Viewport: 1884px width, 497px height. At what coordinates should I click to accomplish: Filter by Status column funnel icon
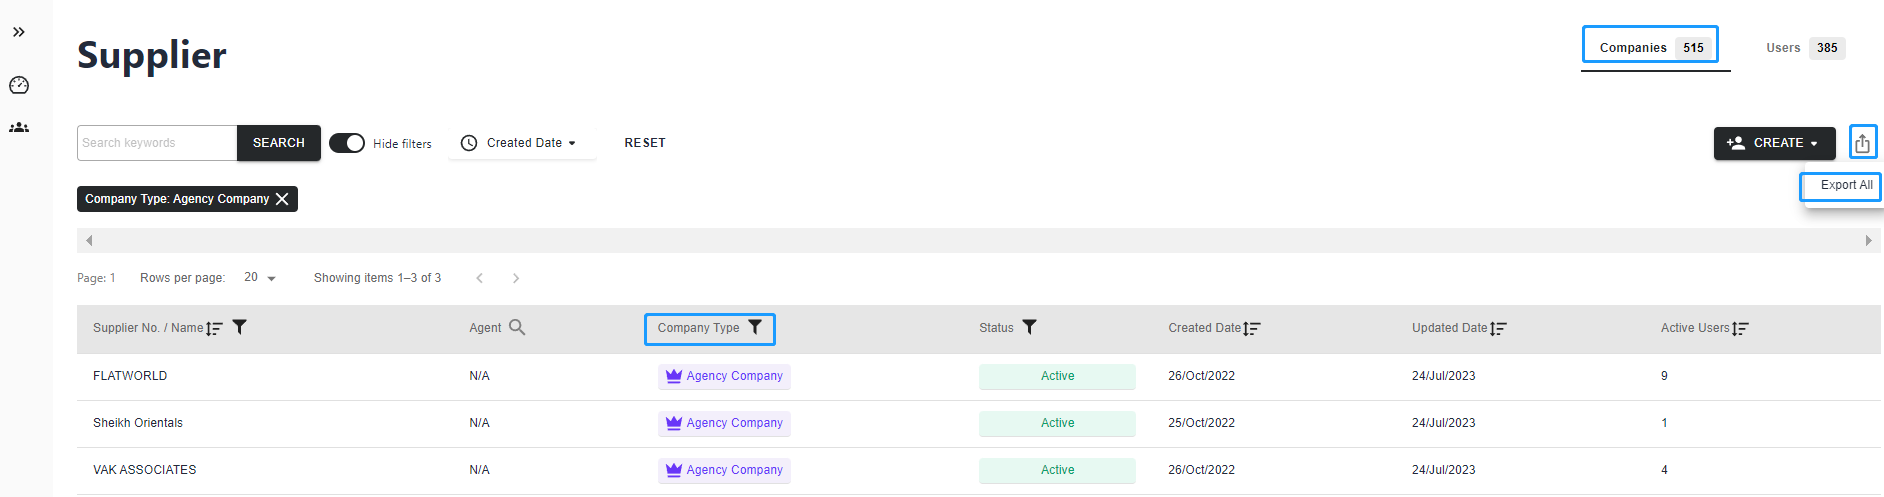1029,327
